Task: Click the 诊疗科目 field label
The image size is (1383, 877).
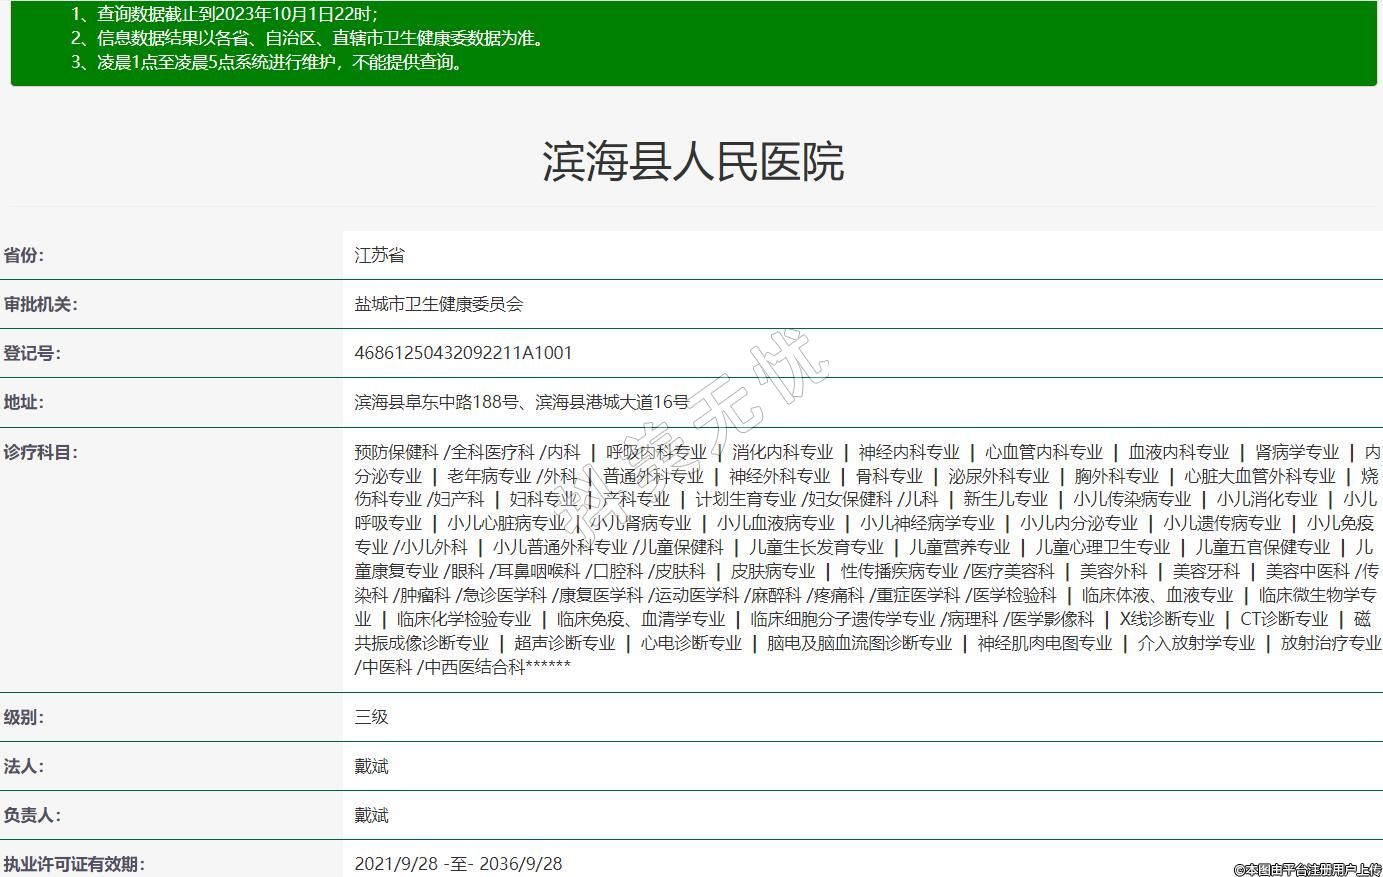Action: (40, 452)
